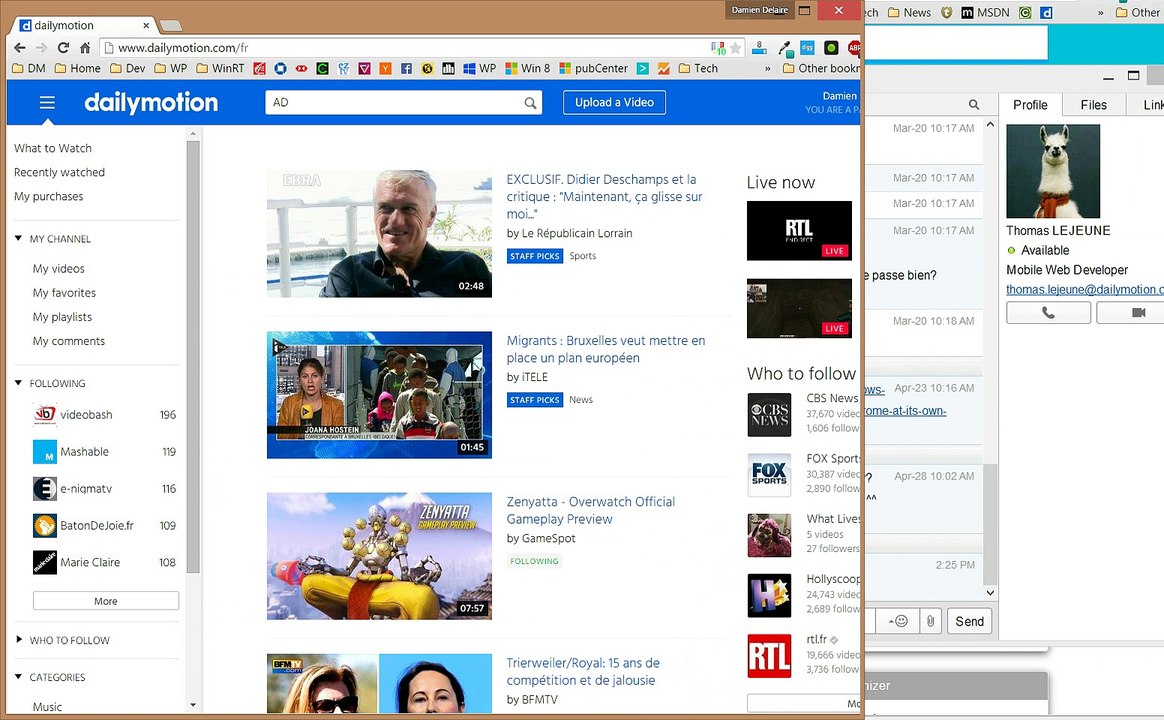Send the chat message
Screen dimensions: 1164x720
point(970,621)
